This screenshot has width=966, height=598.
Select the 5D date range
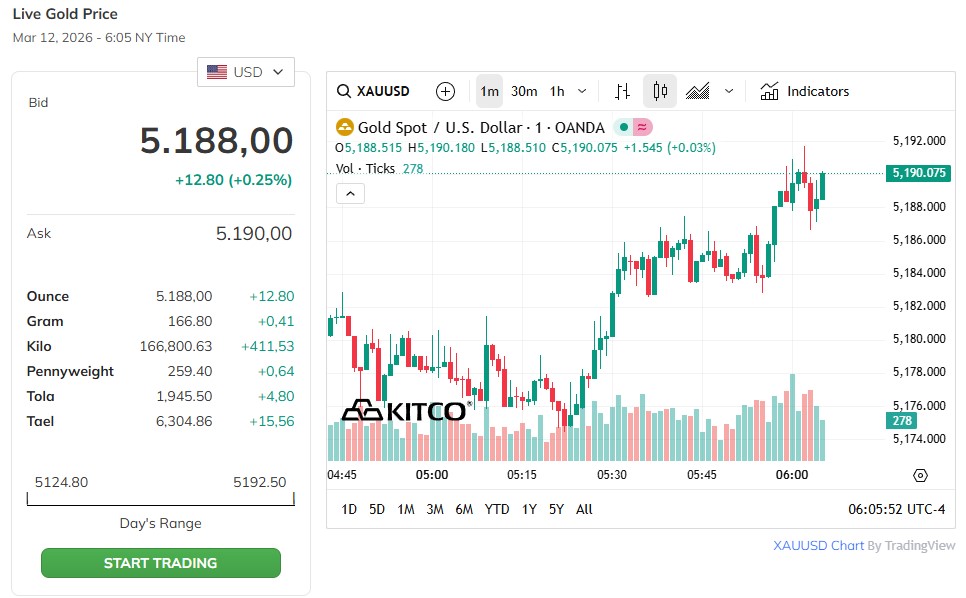tap(377, 509)
